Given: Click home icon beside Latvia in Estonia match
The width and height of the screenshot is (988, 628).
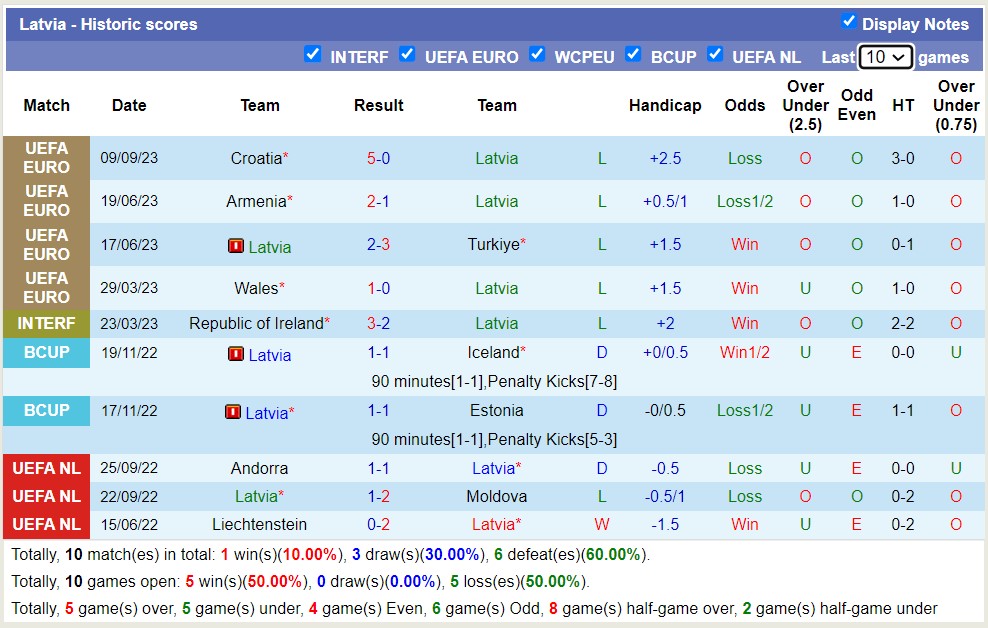Looking at the screenshot, I should [233, 412].
